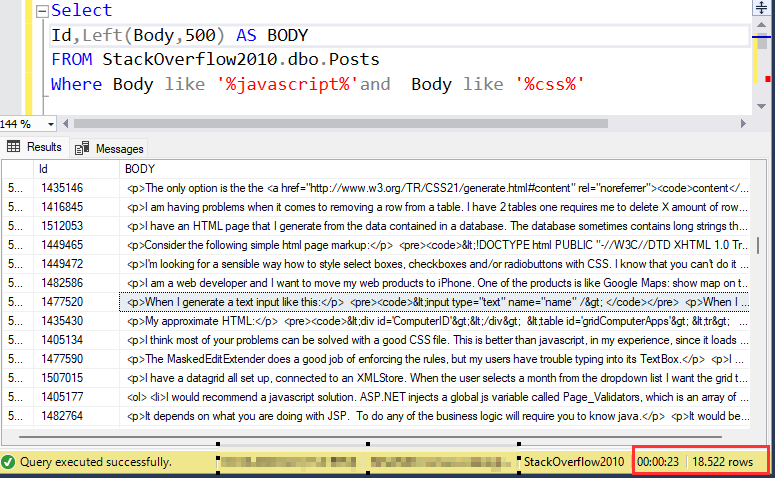The height and width of the screenshot is (478, 775).
Task: Click body cell 'I have an HTML page that I generate'
Action: [434, 226]
